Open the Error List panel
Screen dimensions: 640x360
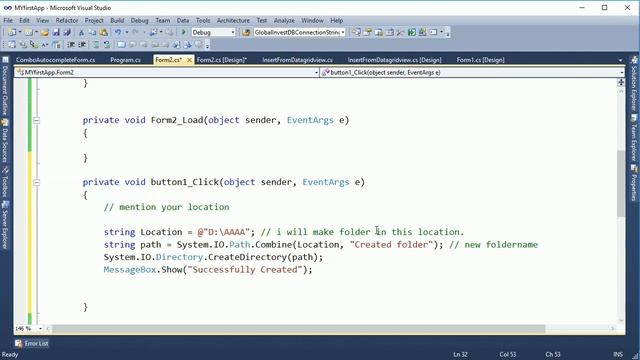pos(32,343)
